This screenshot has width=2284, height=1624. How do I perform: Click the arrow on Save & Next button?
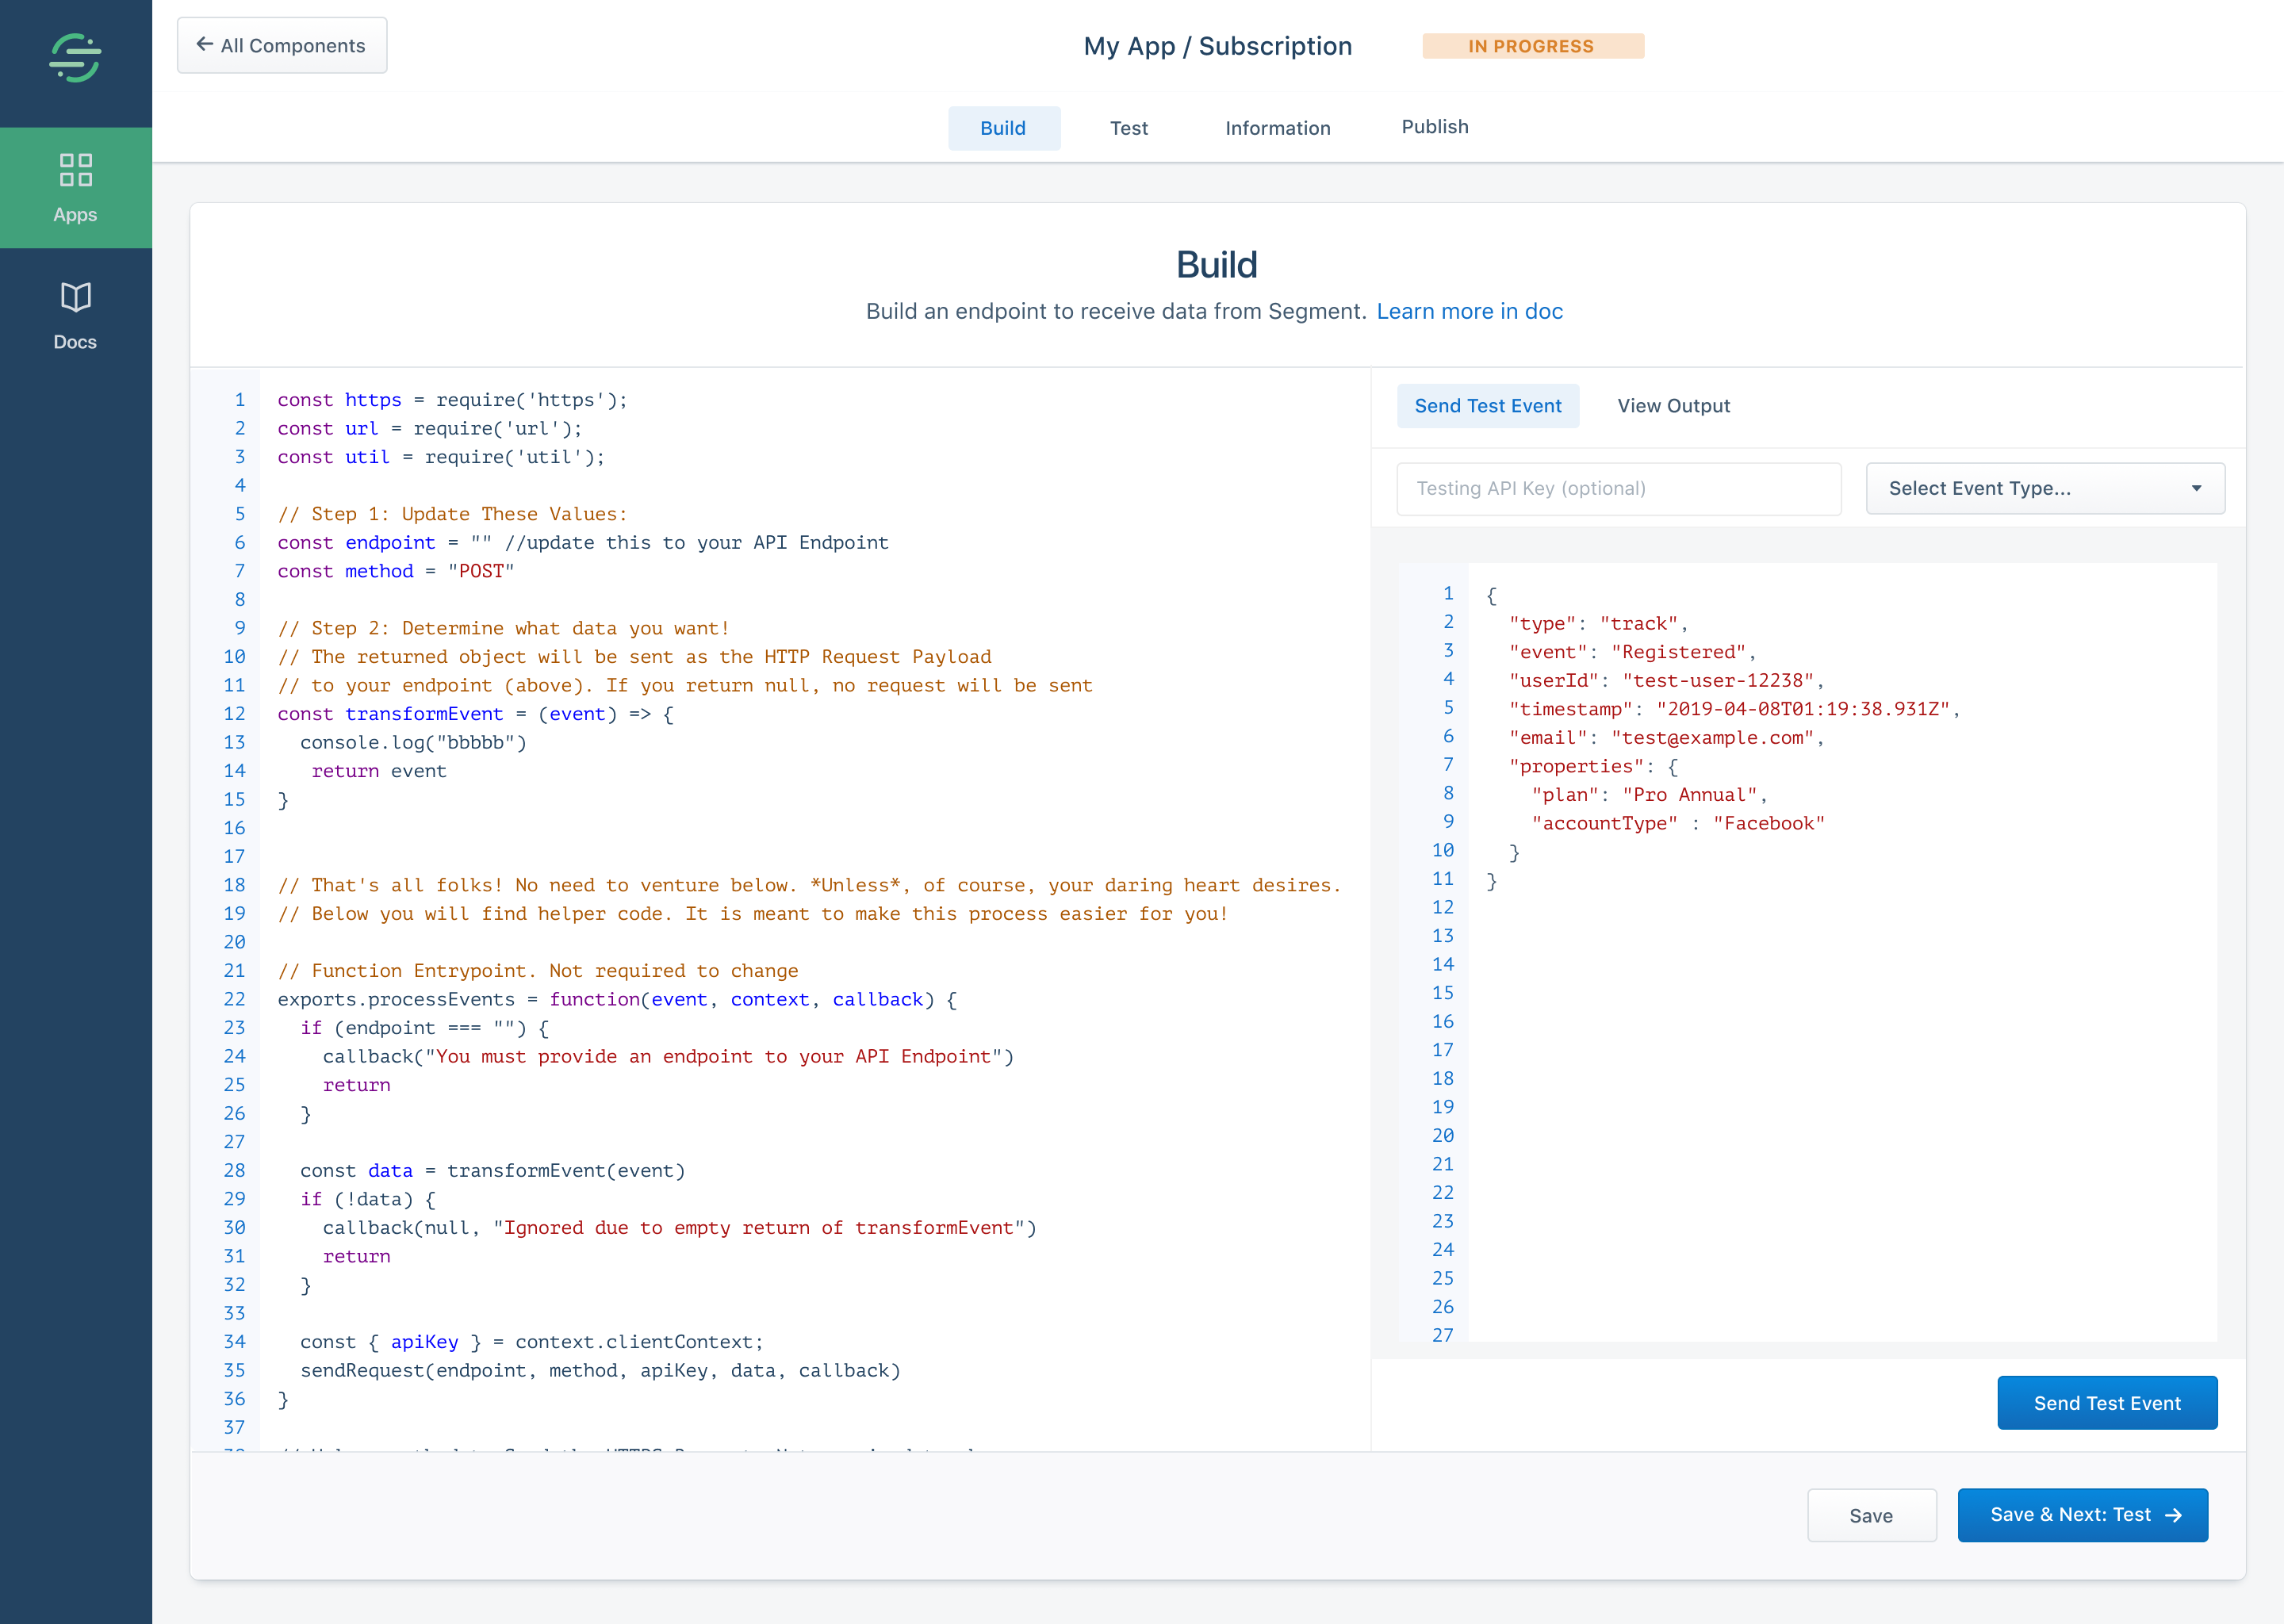click(x=2173, y=1515)
